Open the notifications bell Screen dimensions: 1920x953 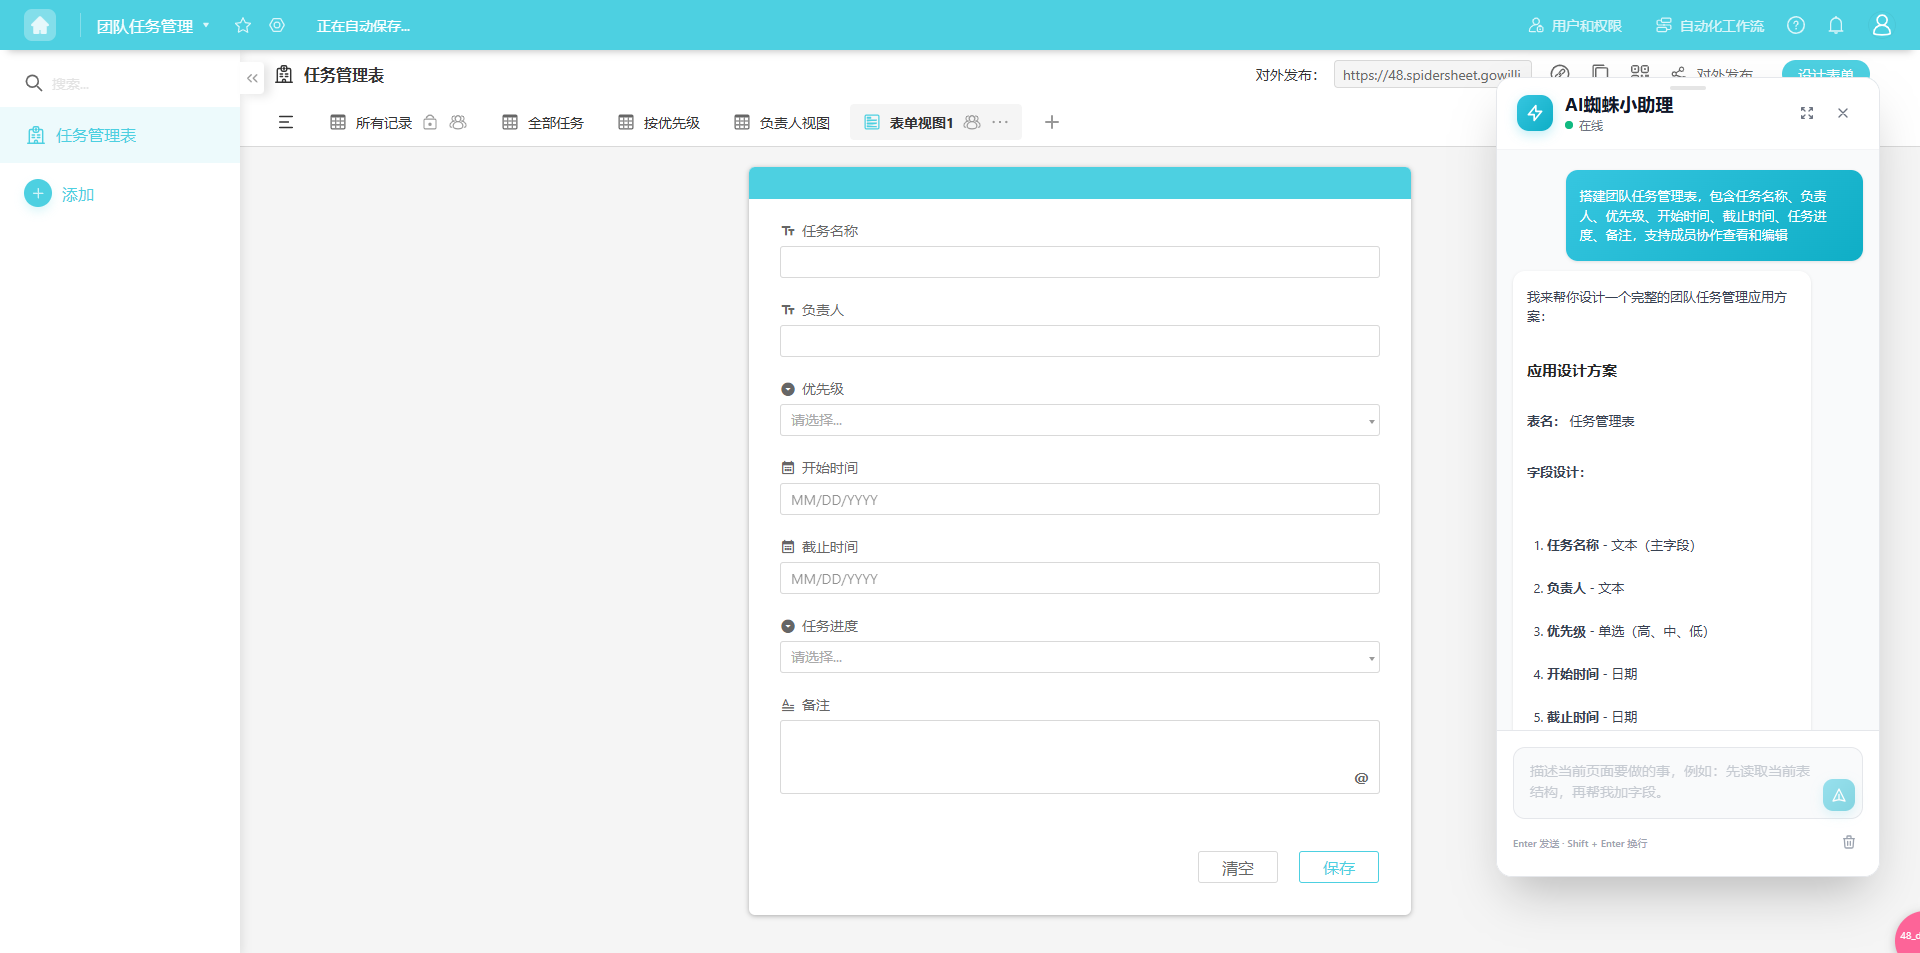[x=1836, y=25]
